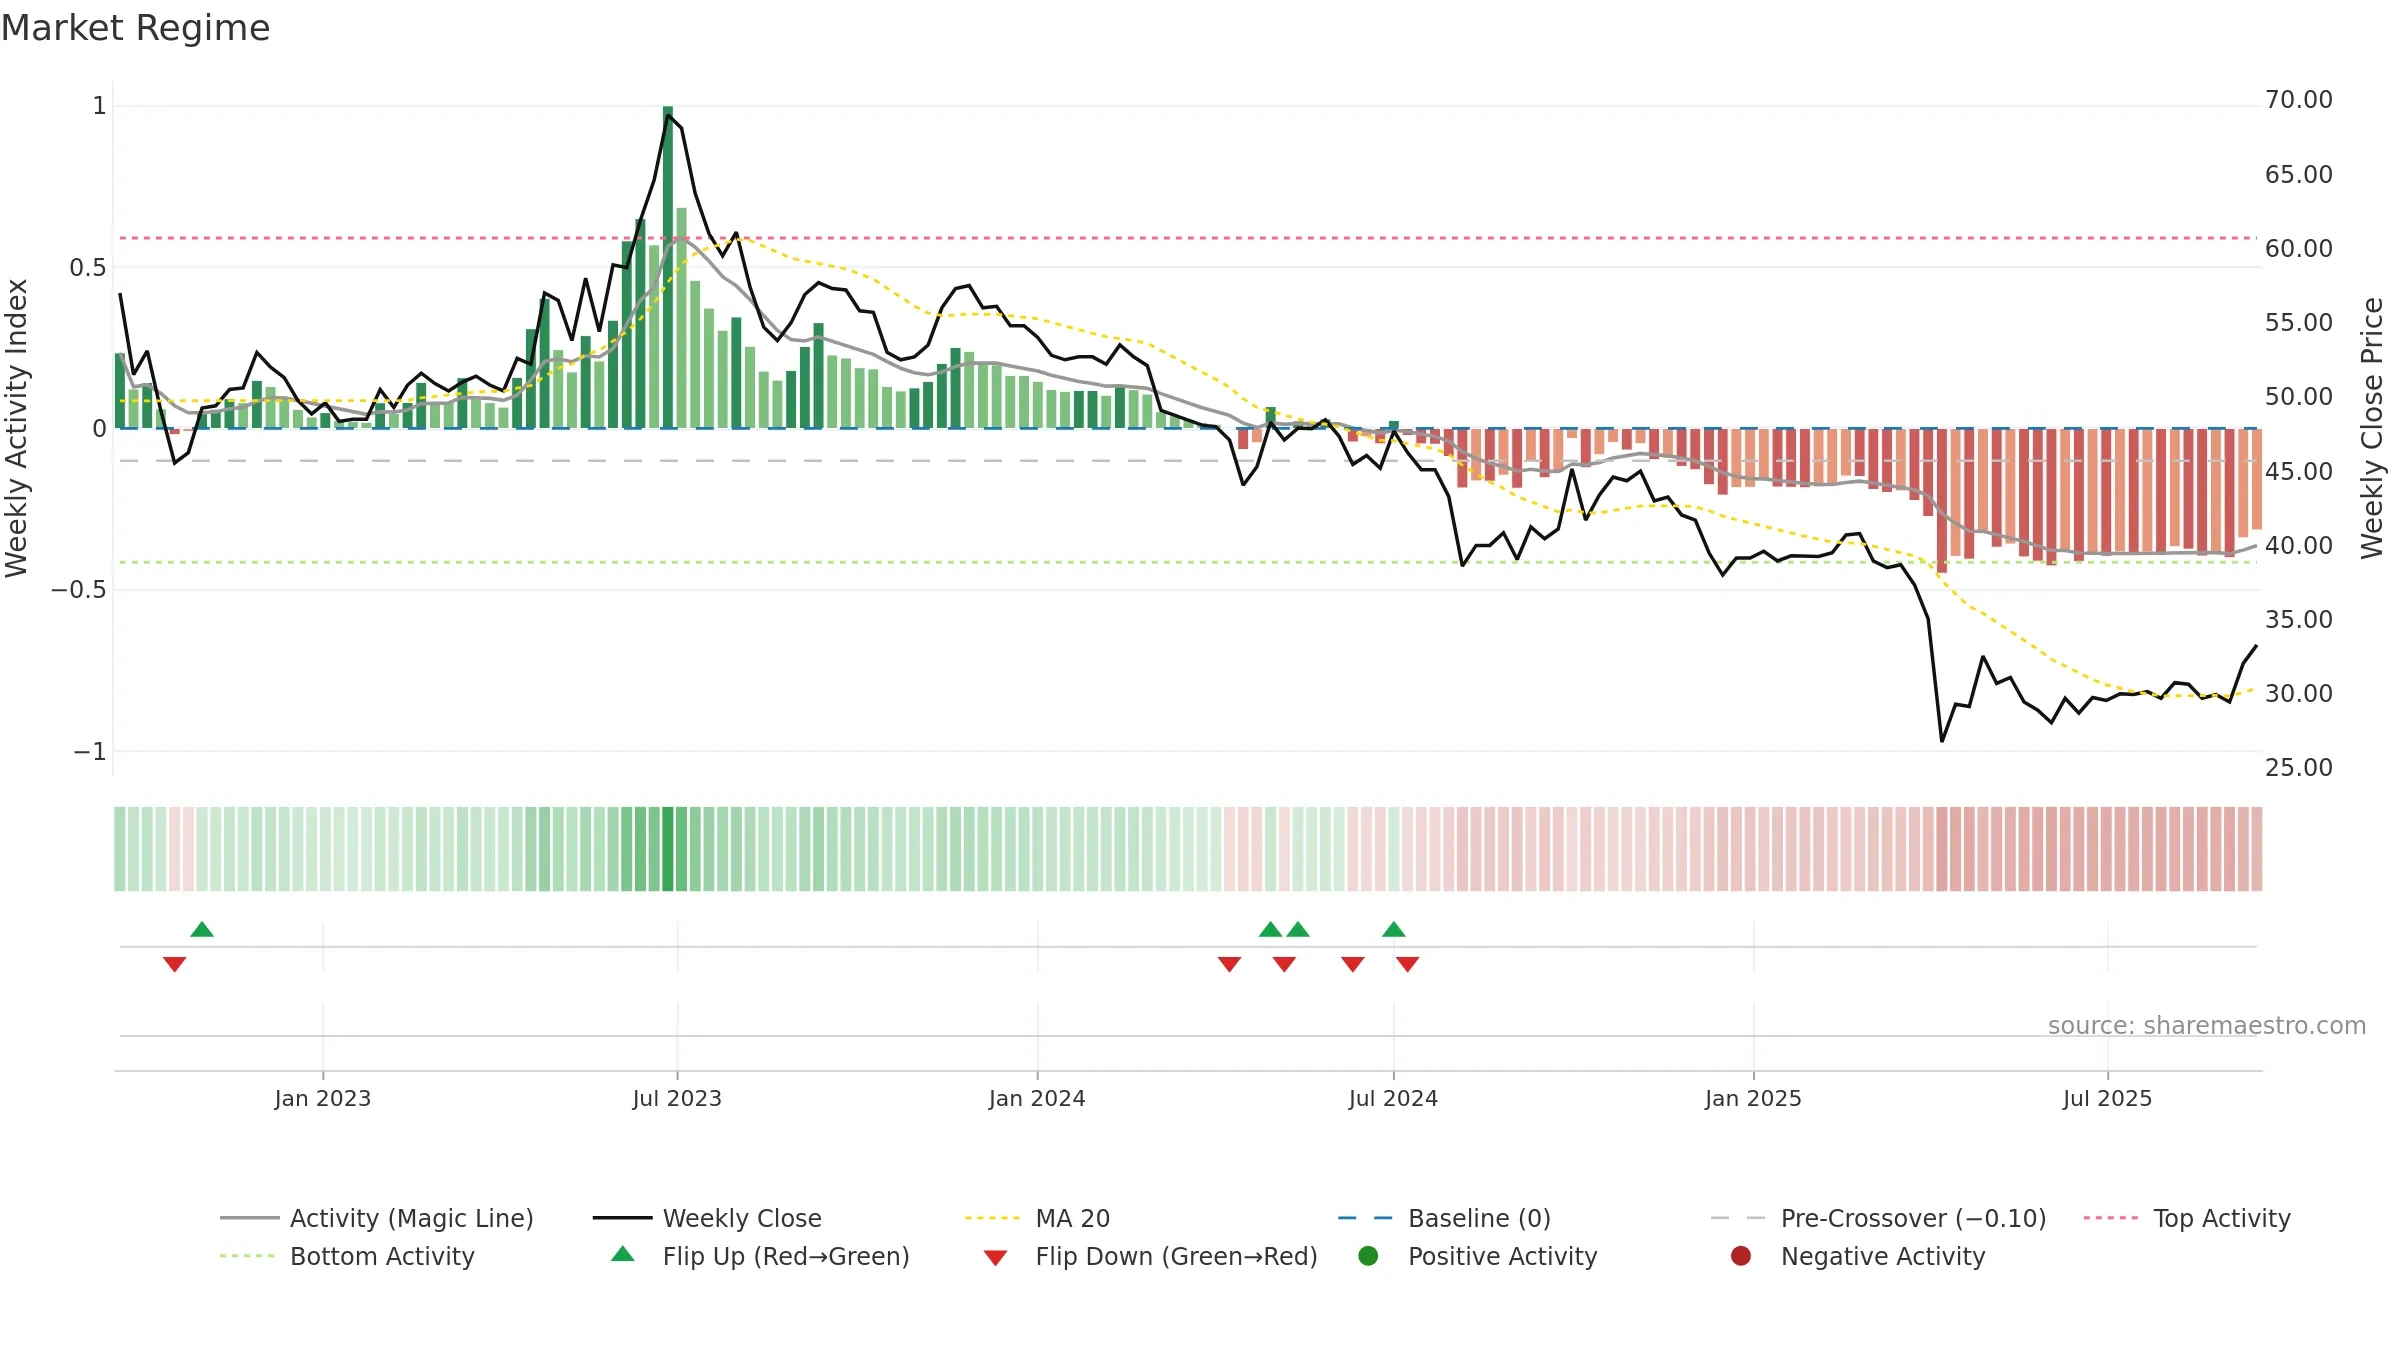
Task: Toggle the Bottom Activity legend entry
Action: point(347,1256)
